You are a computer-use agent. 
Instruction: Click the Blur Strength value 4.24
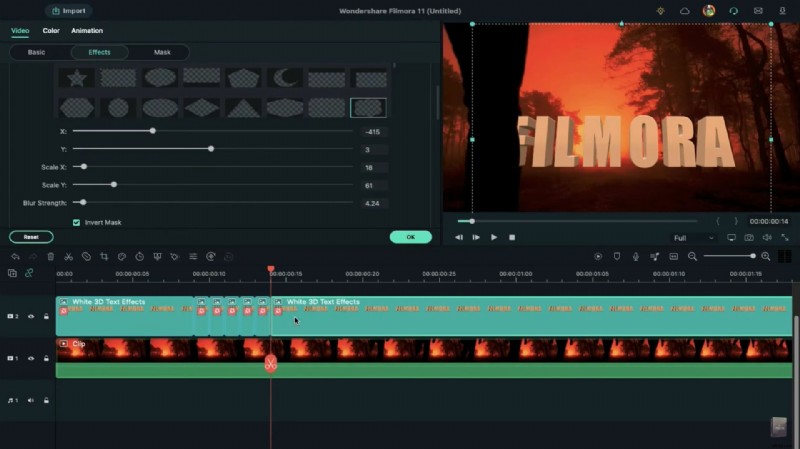[x=373, y=203]
